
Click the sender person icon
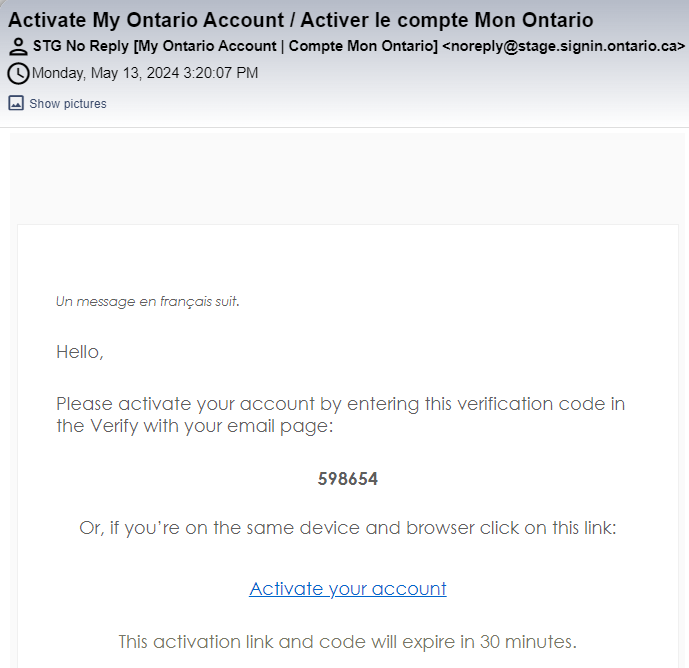pos(18,47)
